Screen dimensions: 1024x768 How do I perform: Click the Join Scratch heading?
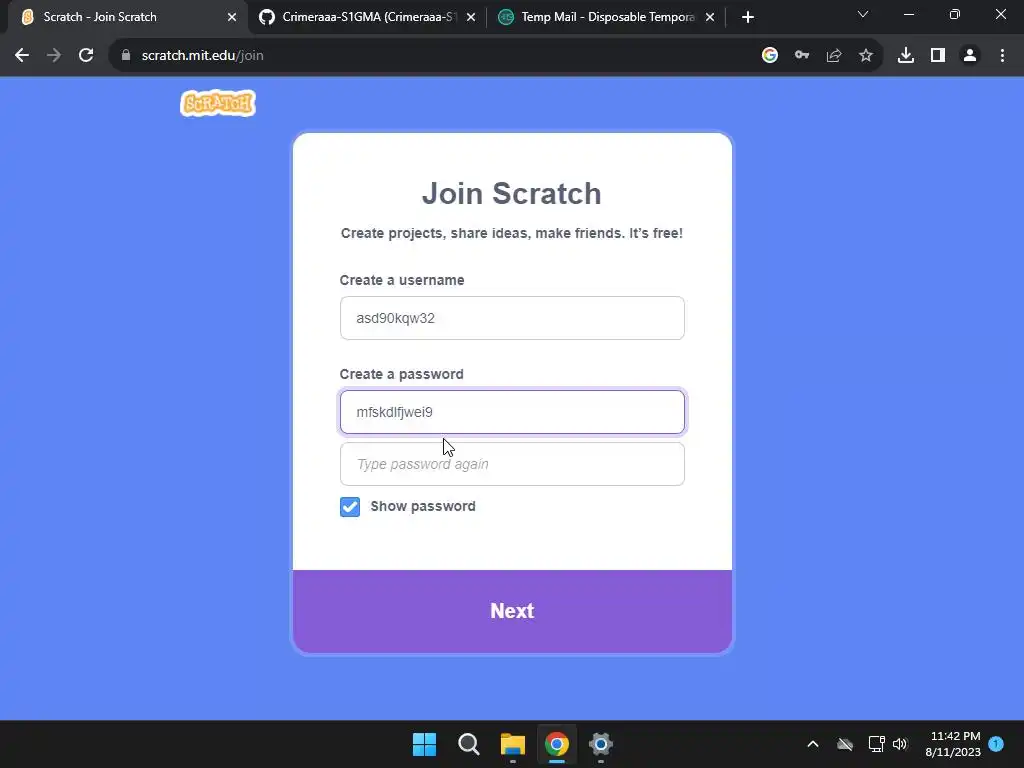(511, 193)
